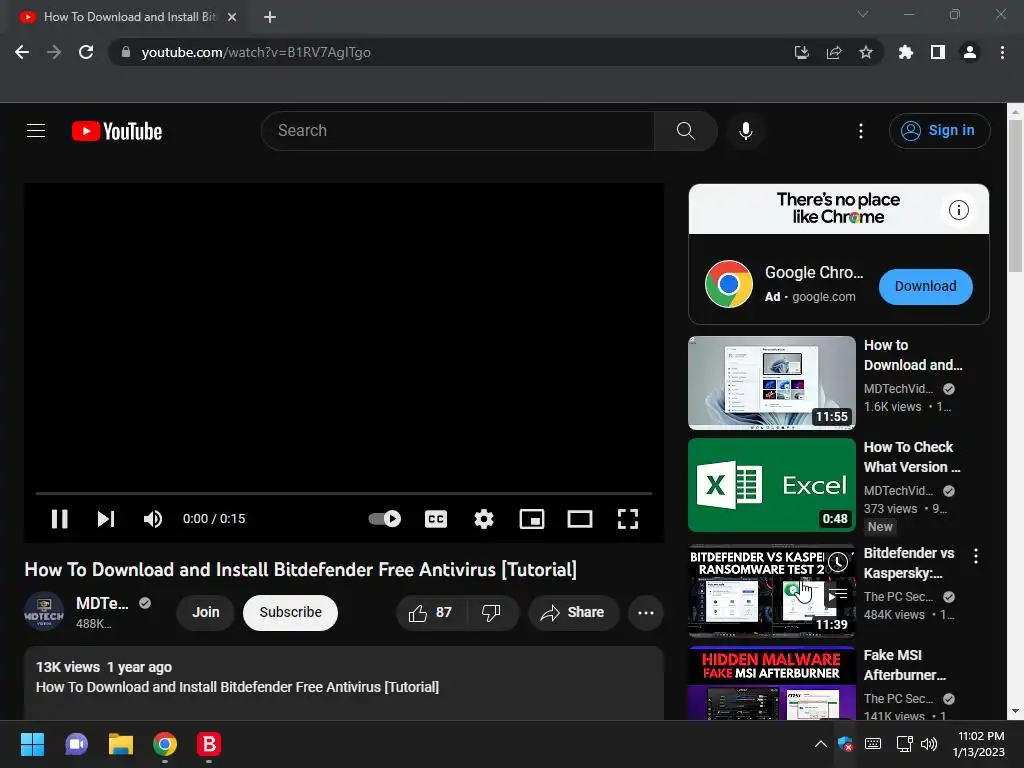Viewport: 1024px width, 768px height.
Task: Open the Windows Start menu
Action: 32,744
